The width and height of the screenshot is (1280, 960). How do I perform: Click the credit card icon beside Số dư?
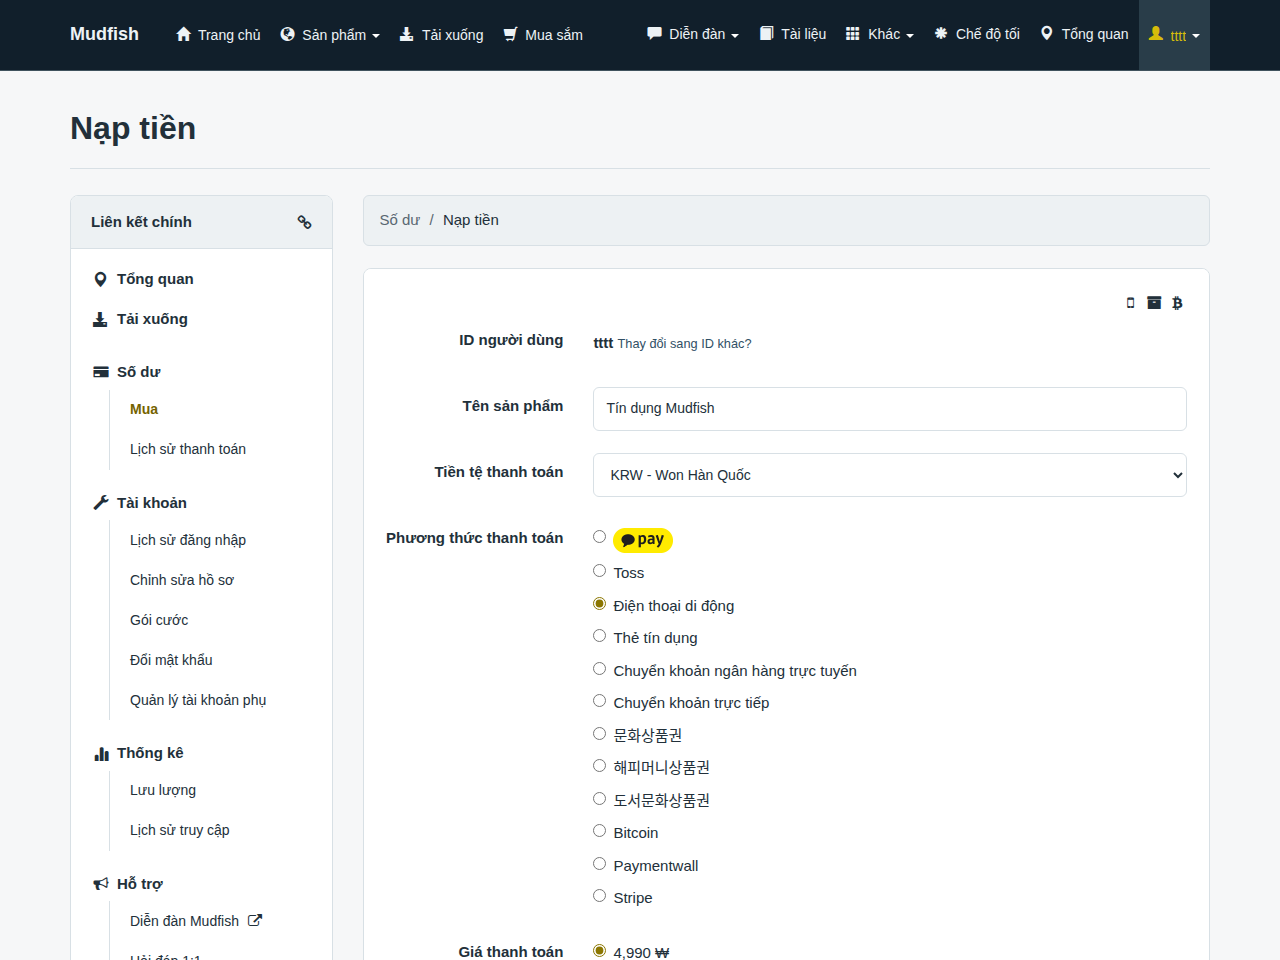(101, 372)
